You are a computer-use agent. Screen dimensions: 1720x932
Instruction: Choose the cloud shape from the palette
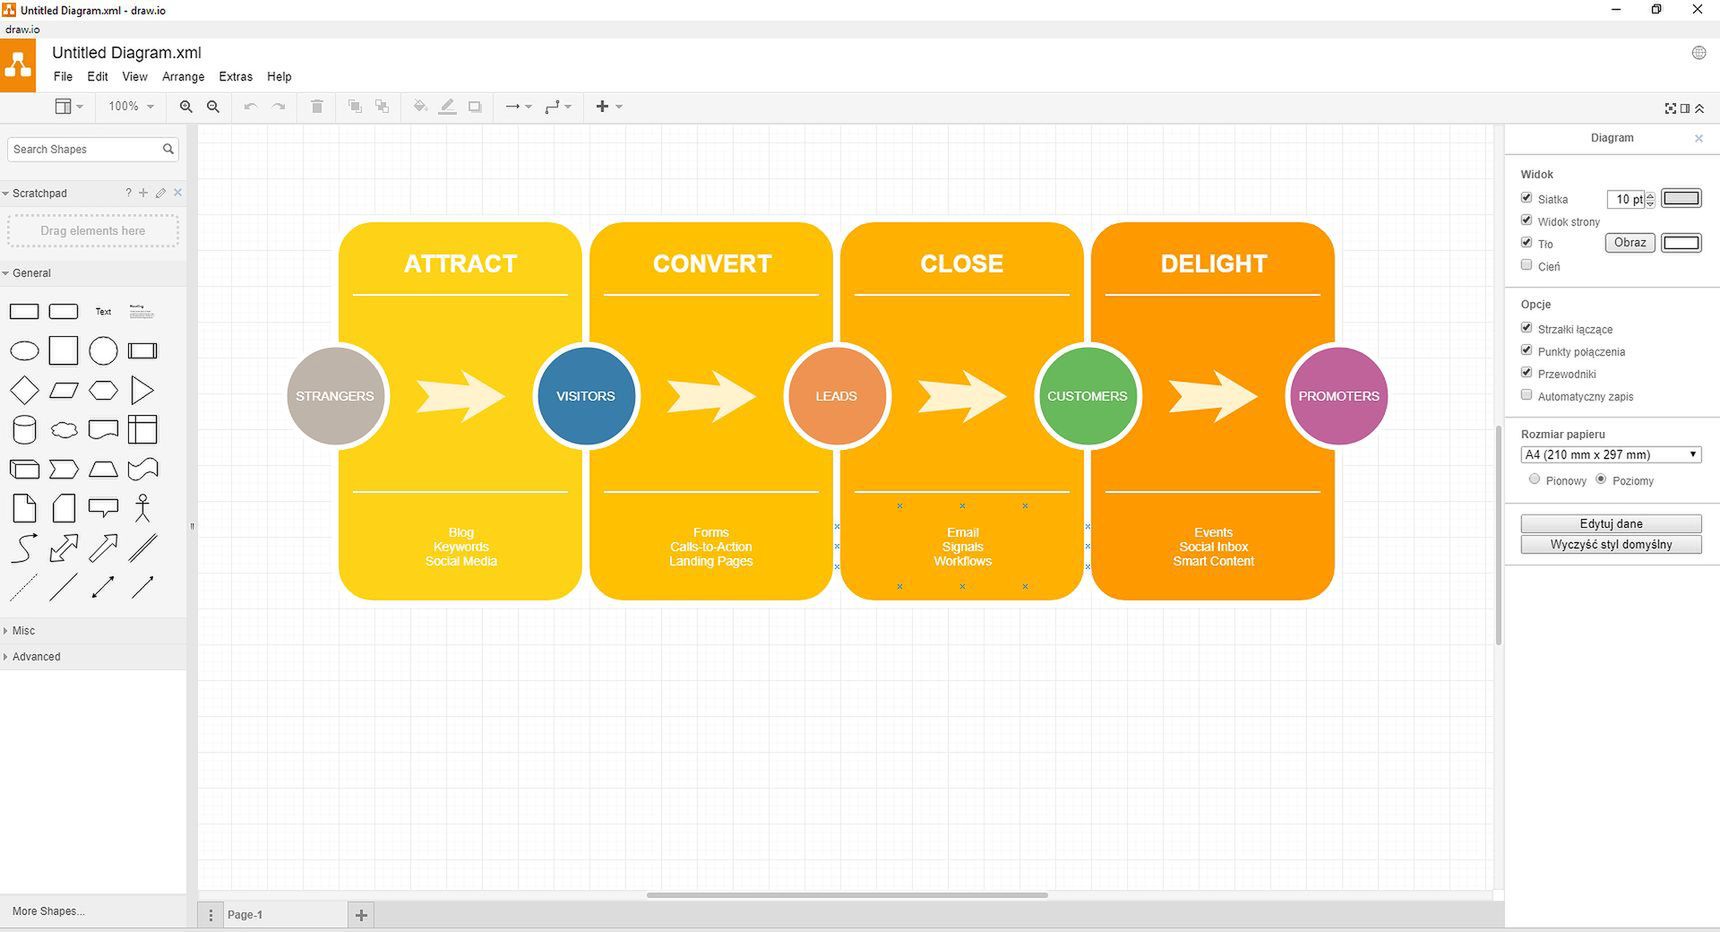[x=64, y=430]
